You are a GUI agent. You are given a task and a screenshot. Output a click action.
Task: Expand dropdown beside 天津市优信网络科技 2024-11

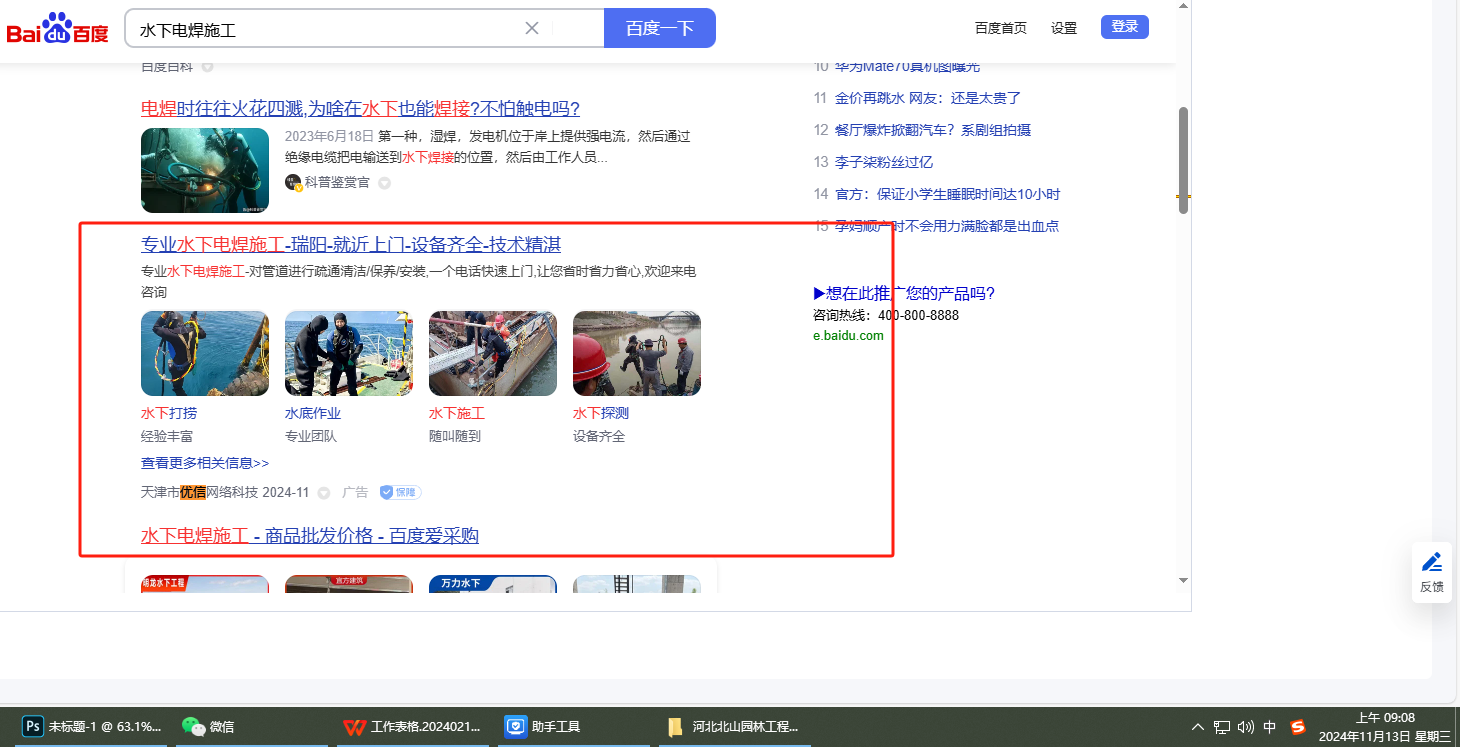(x=324, y=493)
